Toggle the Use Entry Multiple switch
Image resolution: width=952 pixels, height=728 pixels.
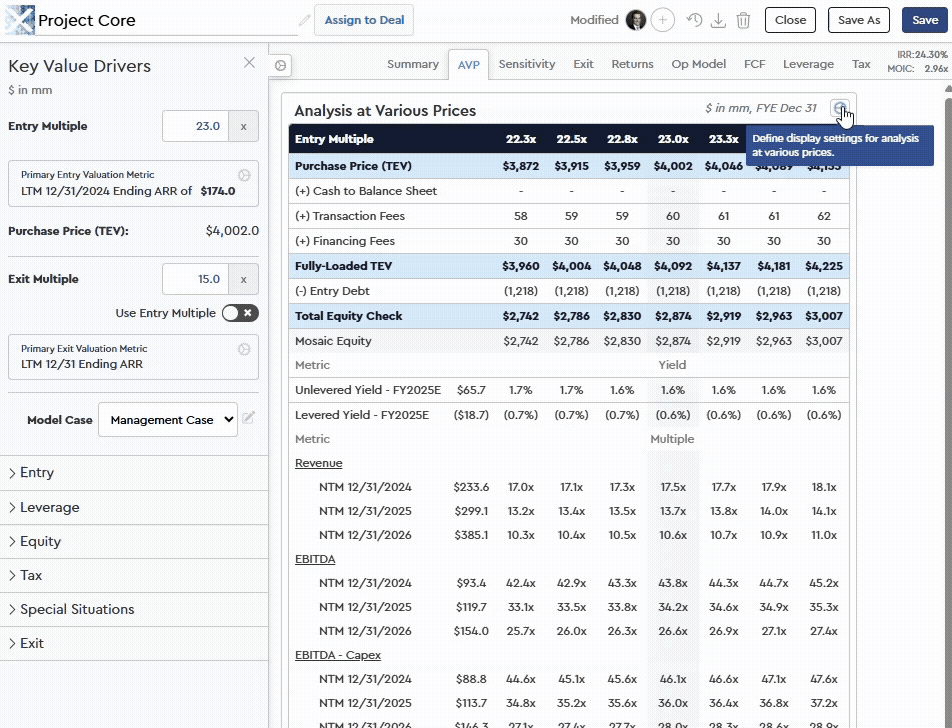point(238,312)
